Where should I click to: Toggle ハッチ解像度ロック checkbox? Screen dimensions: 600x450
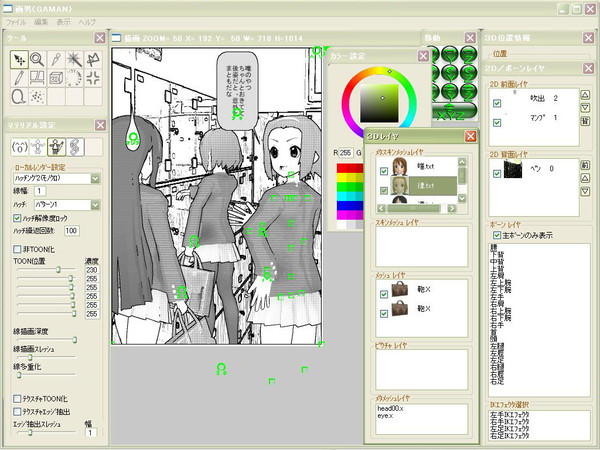click(17, 218)
